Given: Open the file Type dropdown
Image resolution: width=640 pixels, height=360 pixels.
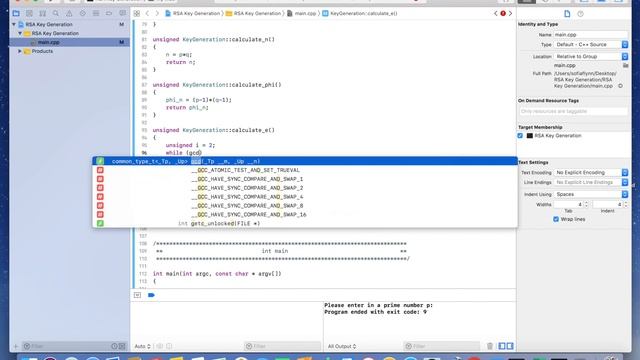Looking at the screenshot, I should [591, 44].
